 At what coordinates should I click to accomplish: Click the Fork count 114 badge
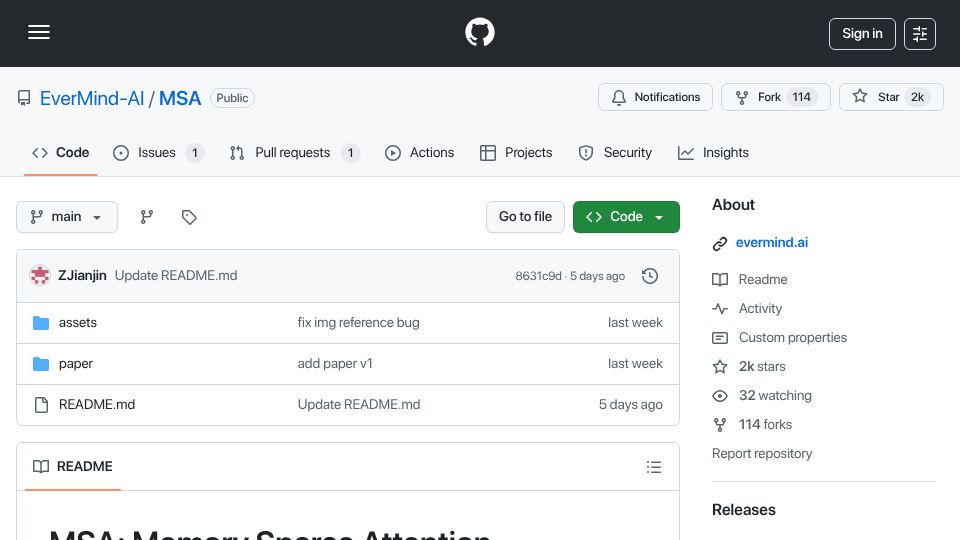801,97
